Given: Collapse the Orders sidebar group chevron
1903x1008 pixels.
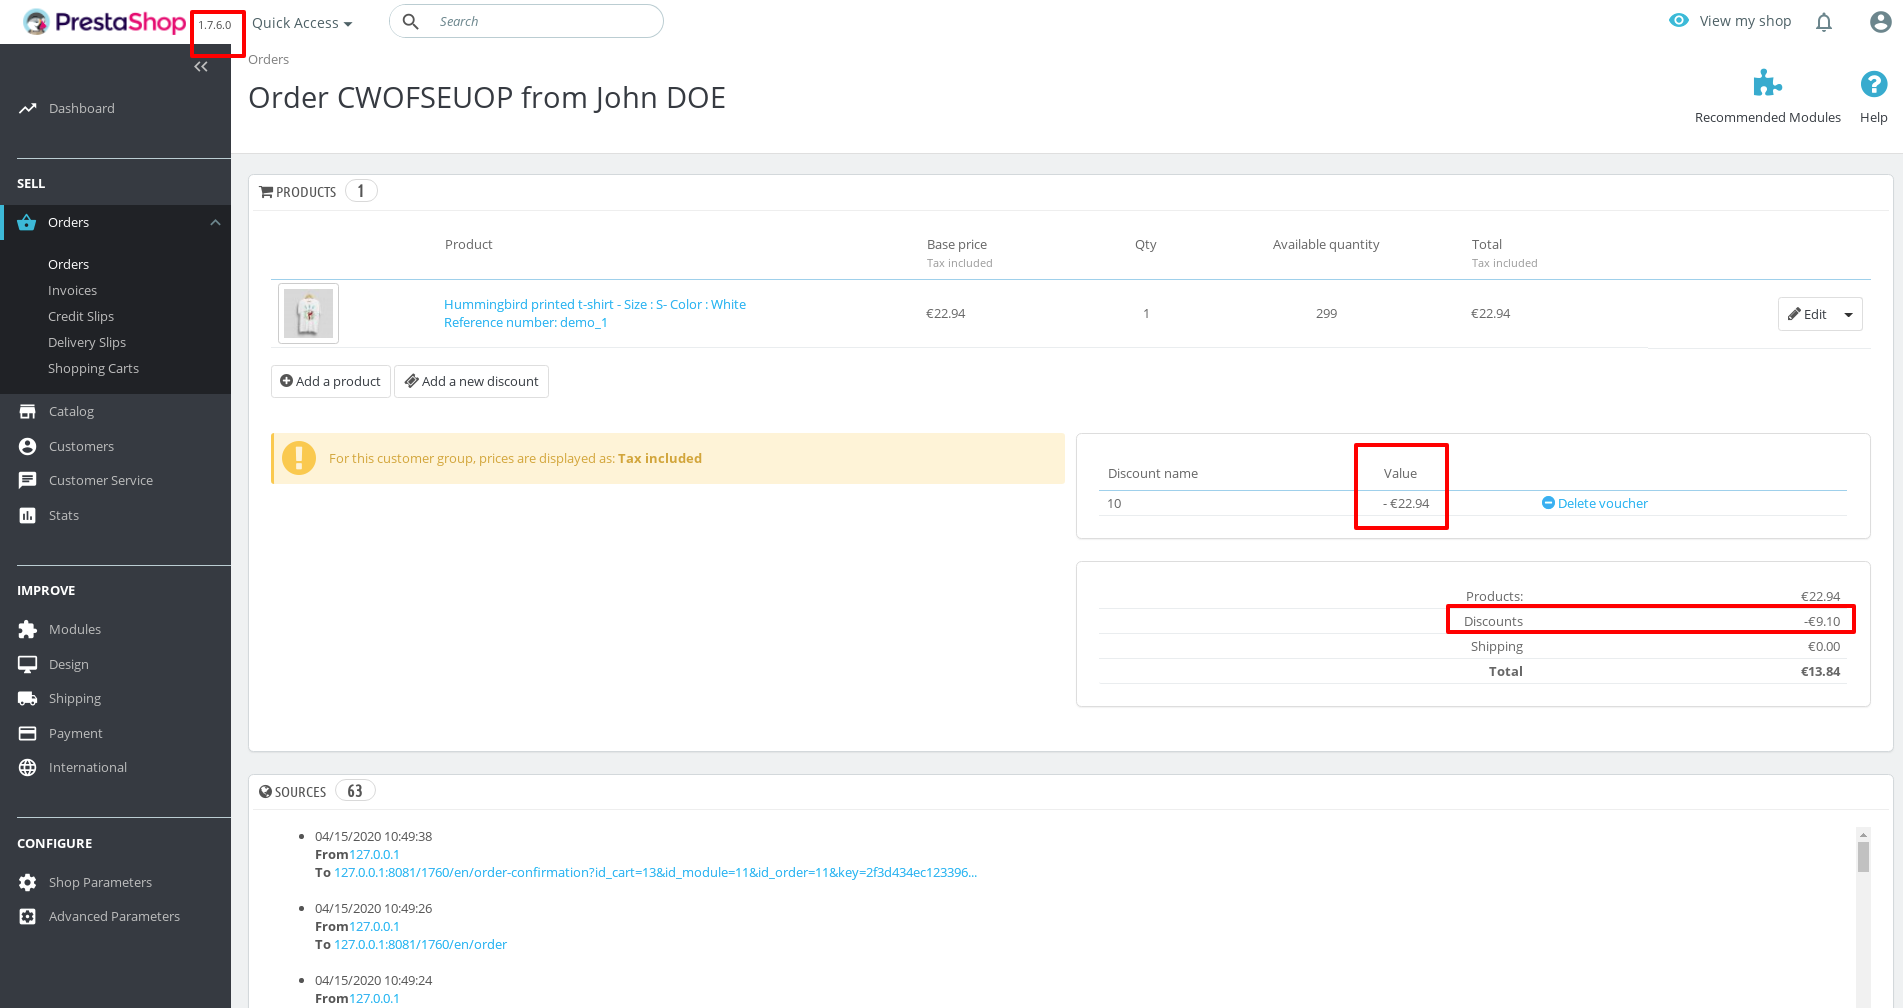Looking at the screenshot, I should (215, 222).
